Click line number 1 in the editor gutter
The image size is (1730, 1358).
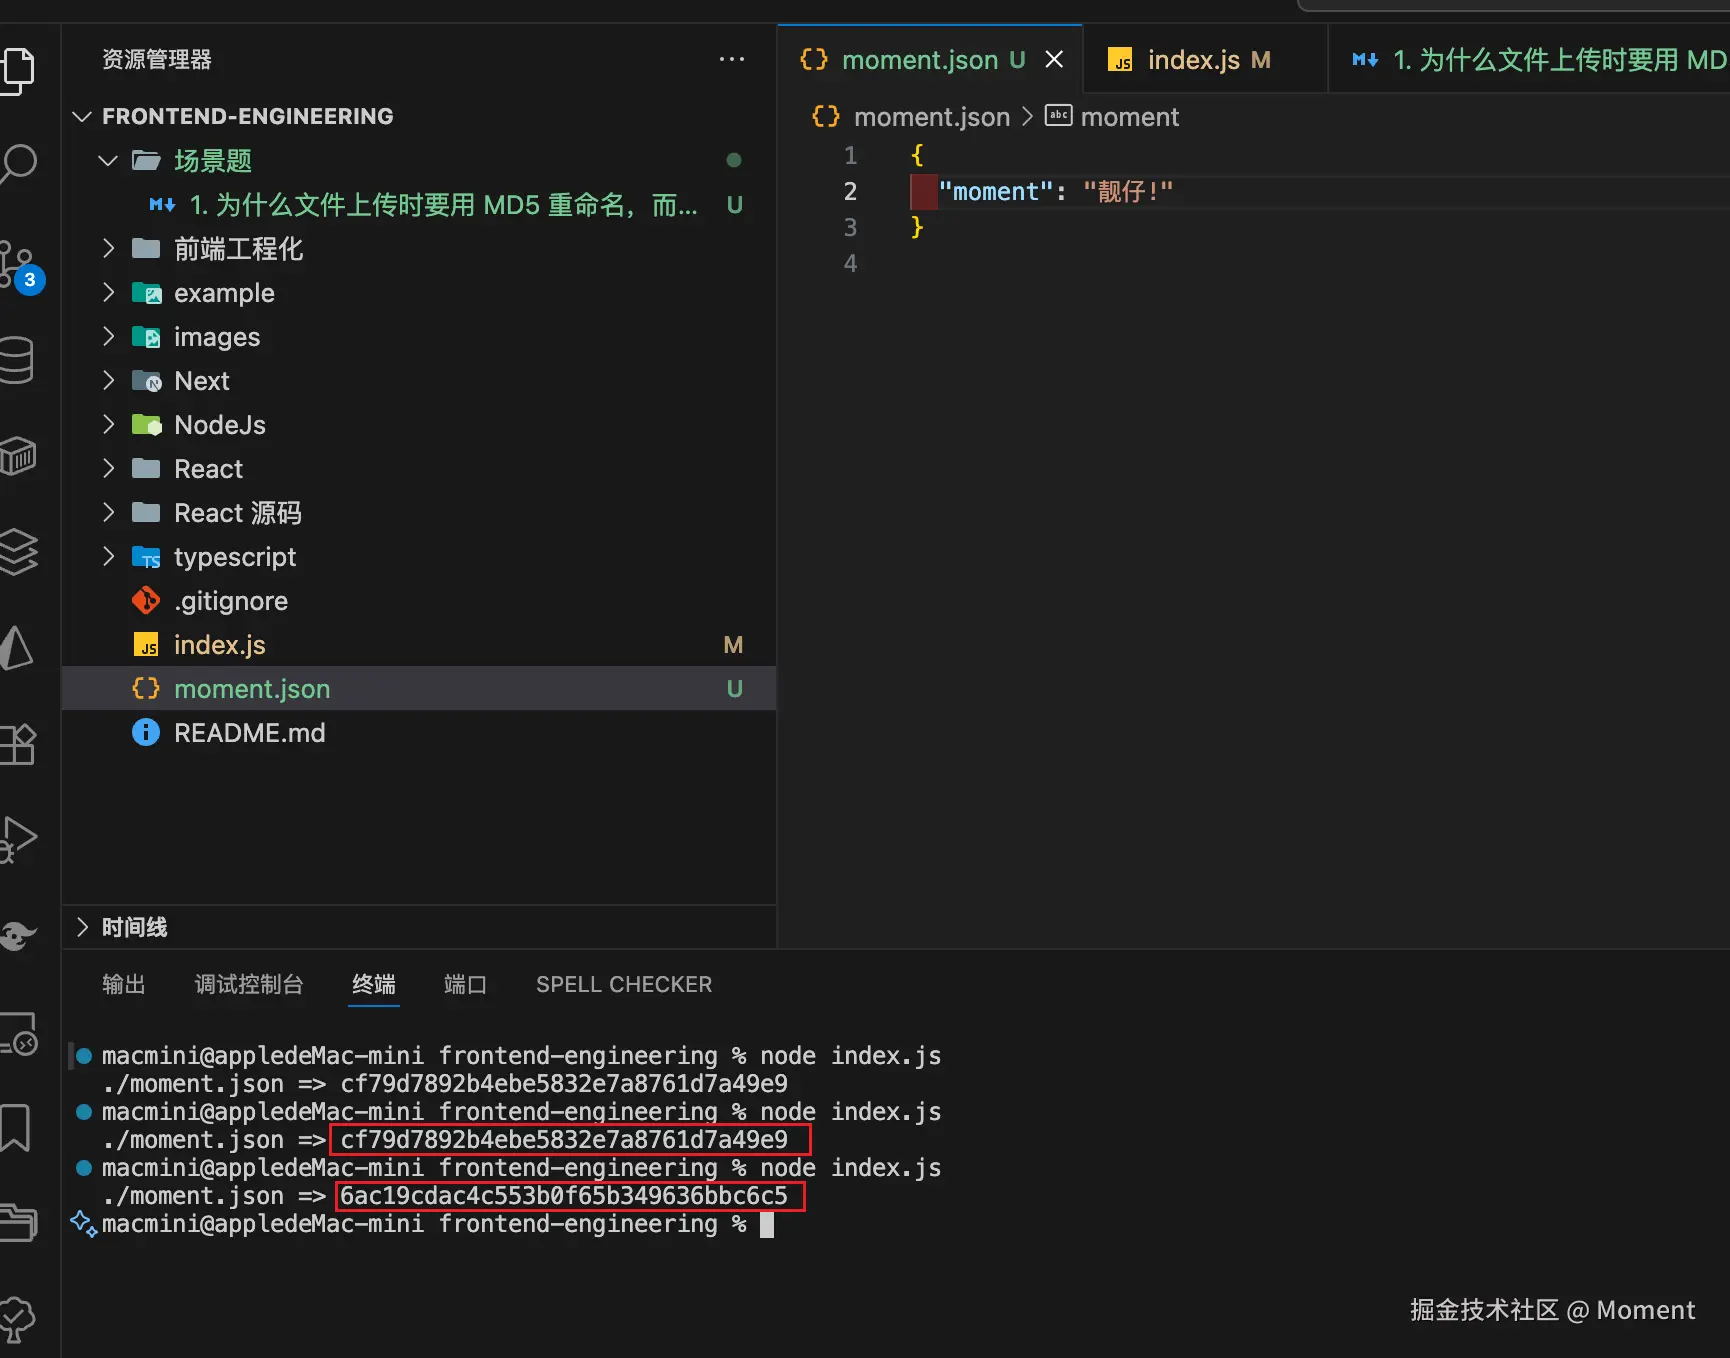pyautogui.click(x=850, y=156)
